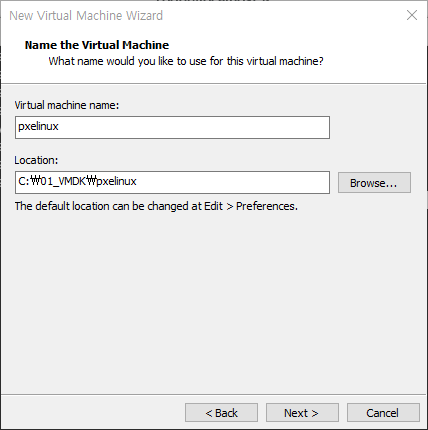Screen dimensions: 428x430
Task: Click the 'What name would you like' subtitle
Action: [x=186, y=61]
